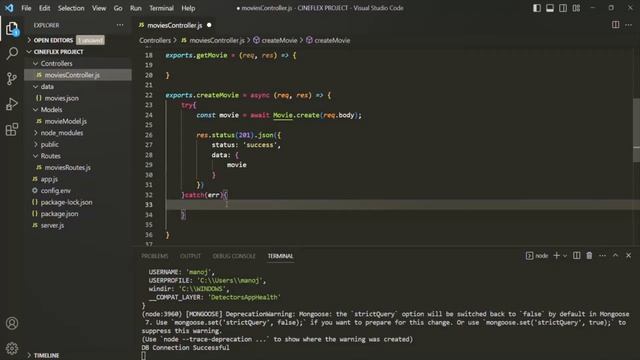Open the Customize Layout icon
Viewport: 640px width, 360px height.
[576, 8]
